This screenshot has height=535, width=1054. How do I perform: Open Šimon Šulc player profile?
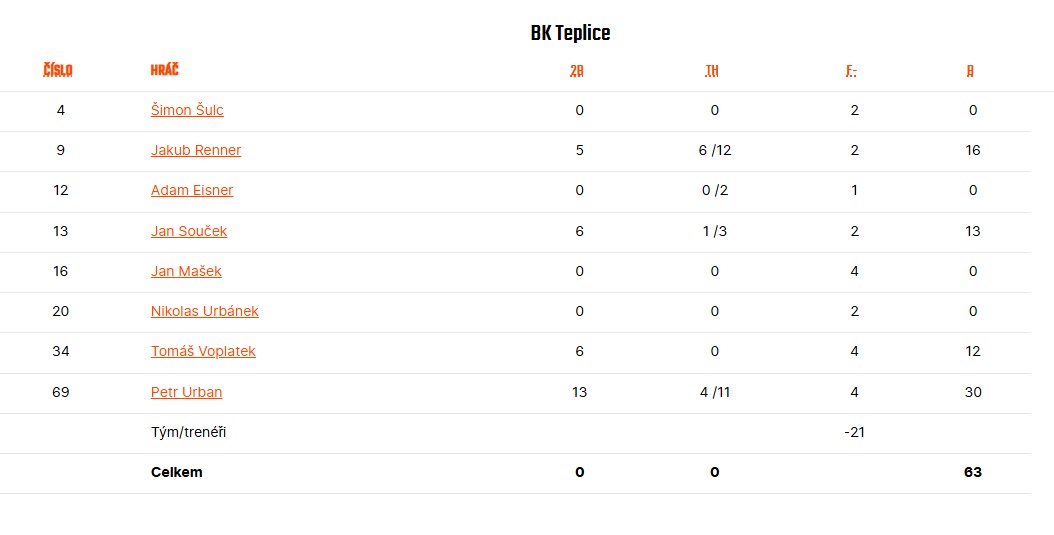[187, 110]
